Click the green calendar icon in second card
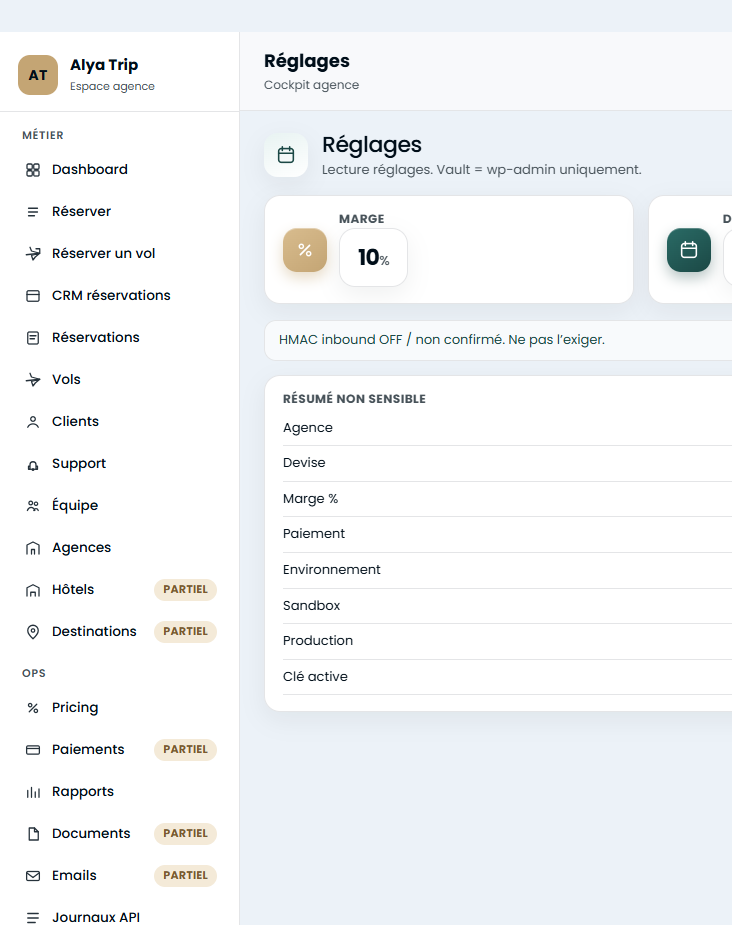This screenshot has height=925, width=732. point(689,250)
